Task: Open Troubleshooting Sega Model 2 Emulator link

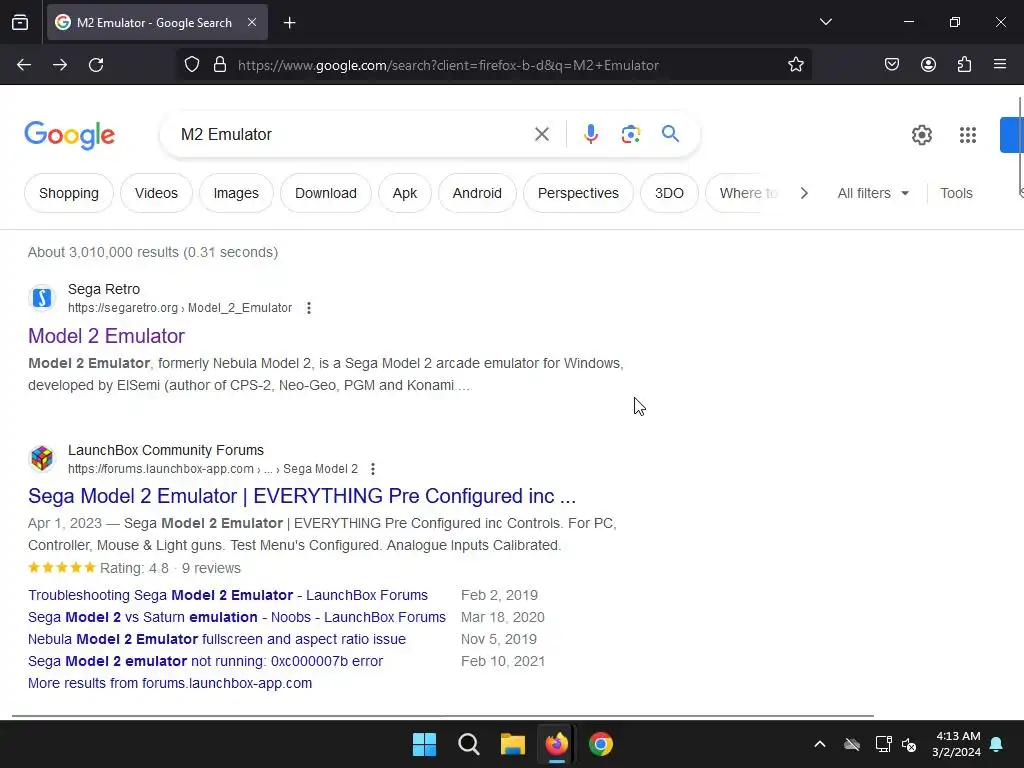Action: (x=228, y=595)
